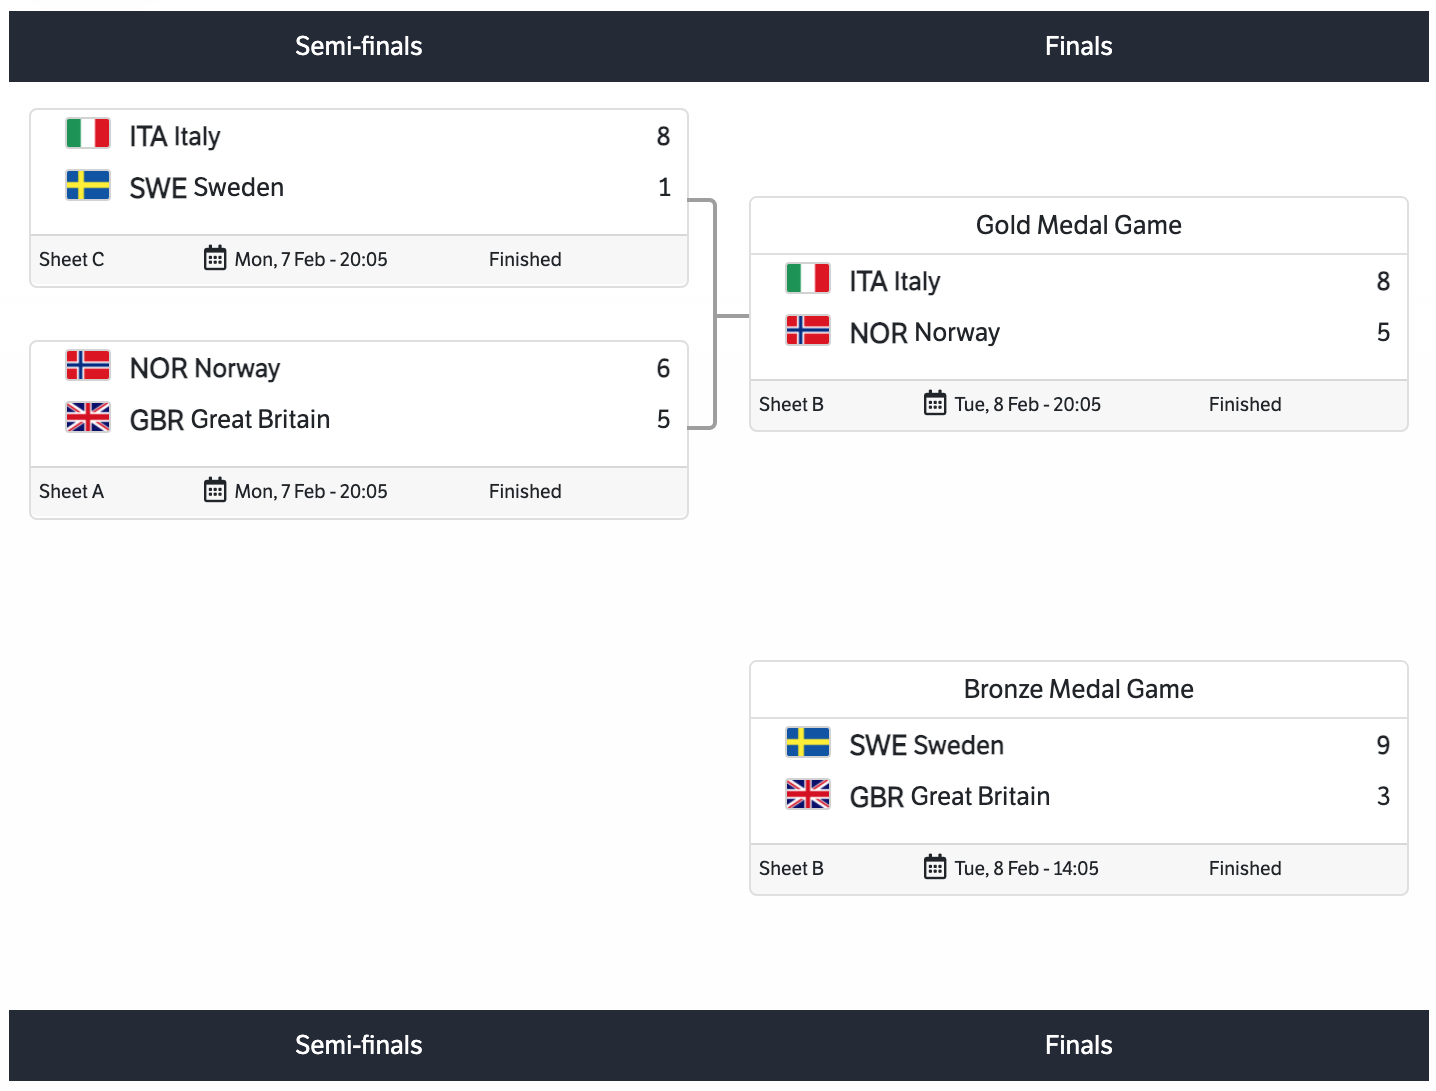Click Italy flag in Gold Medal Game

click(x=808, y=278)
